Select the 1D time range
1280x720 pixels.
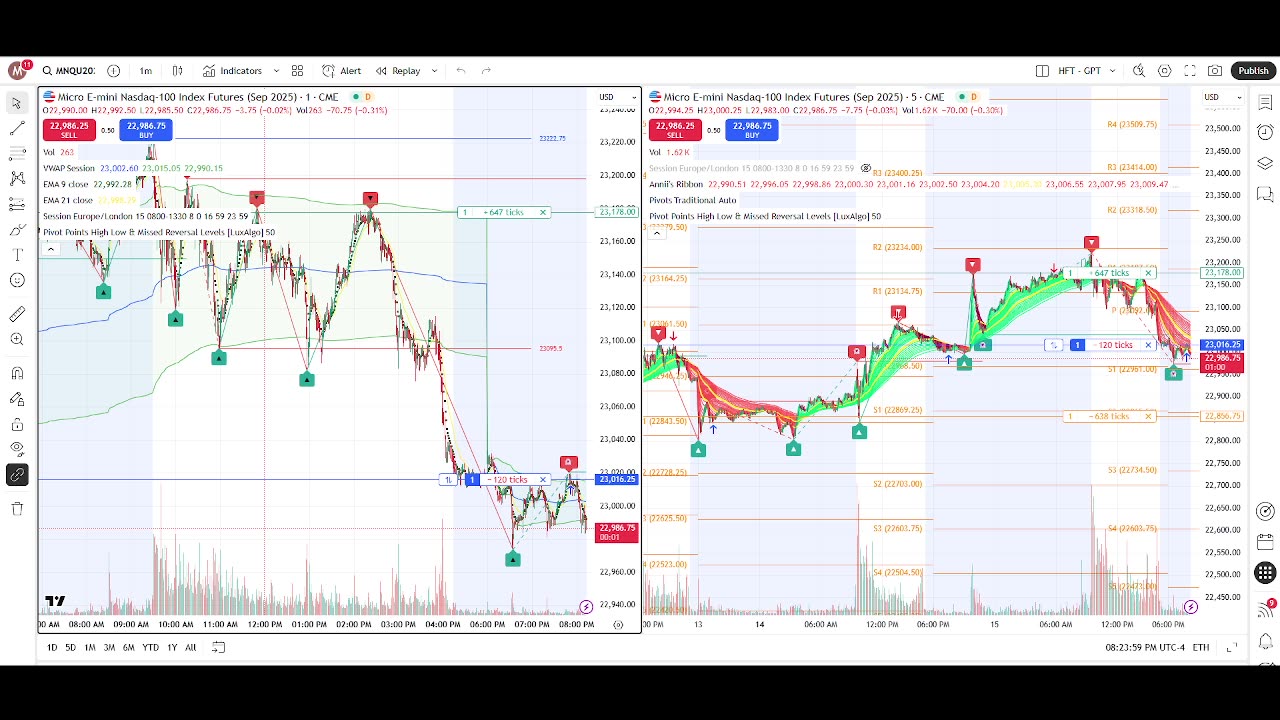(51, 647)
